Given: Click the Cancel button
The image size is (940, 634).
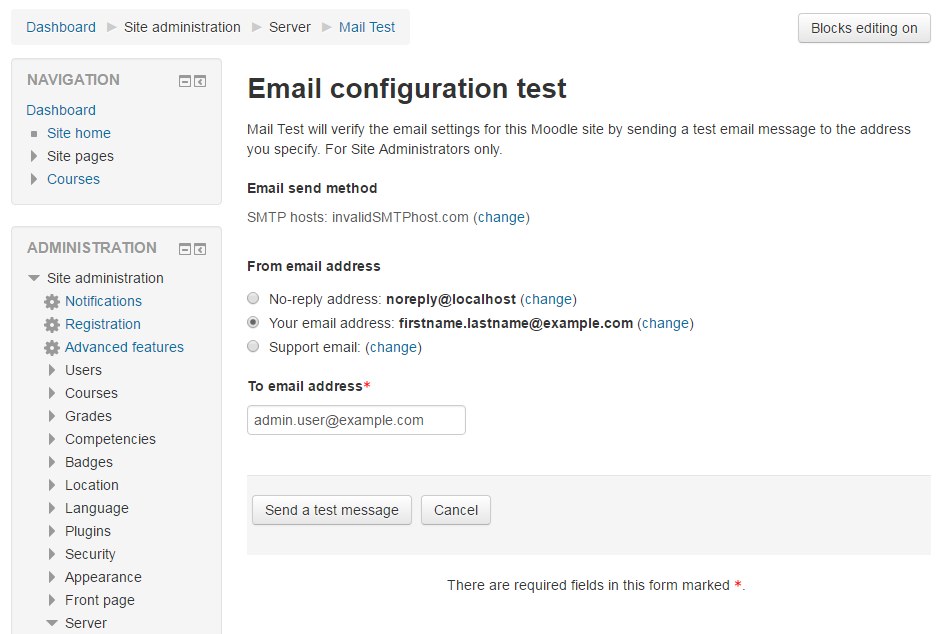Looking at the screenshot, I should pyautogui.click(x=456, y=510).
